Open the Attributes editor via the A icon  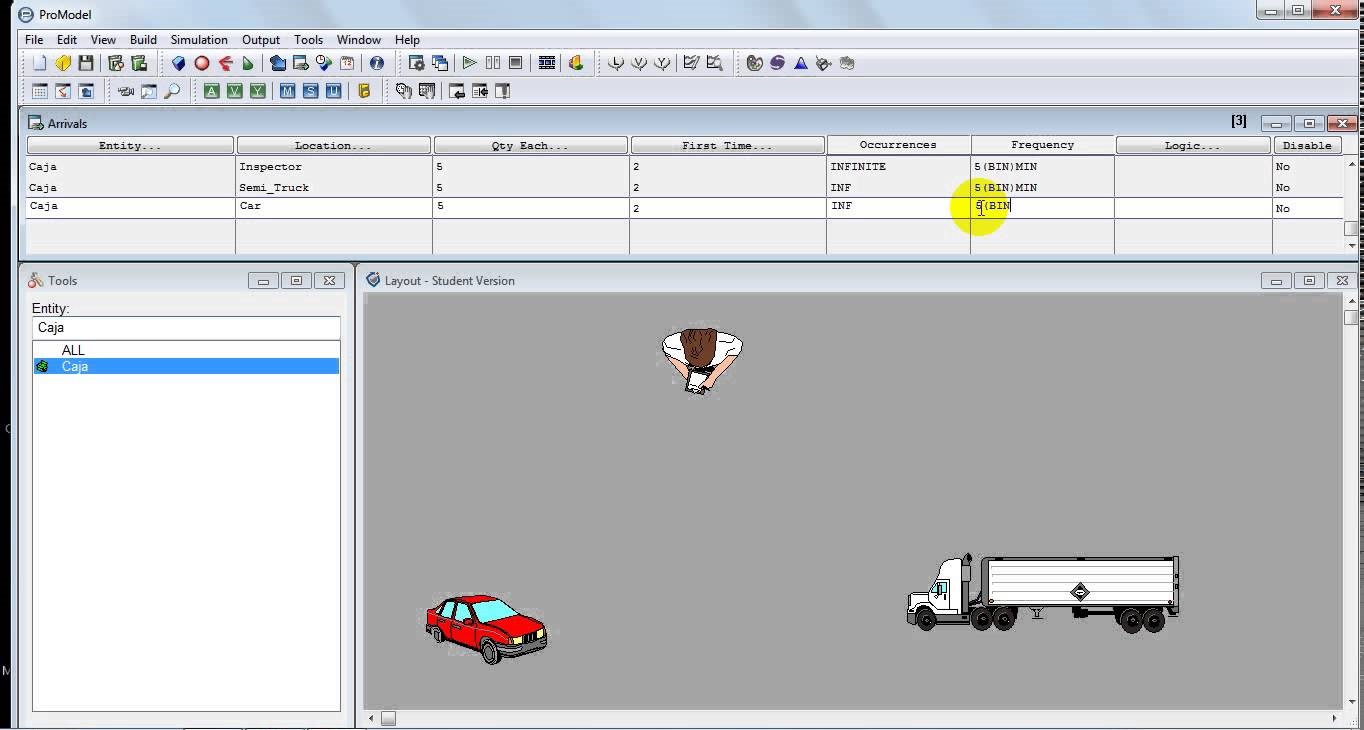pyautogui.click(x=211, y=90)
